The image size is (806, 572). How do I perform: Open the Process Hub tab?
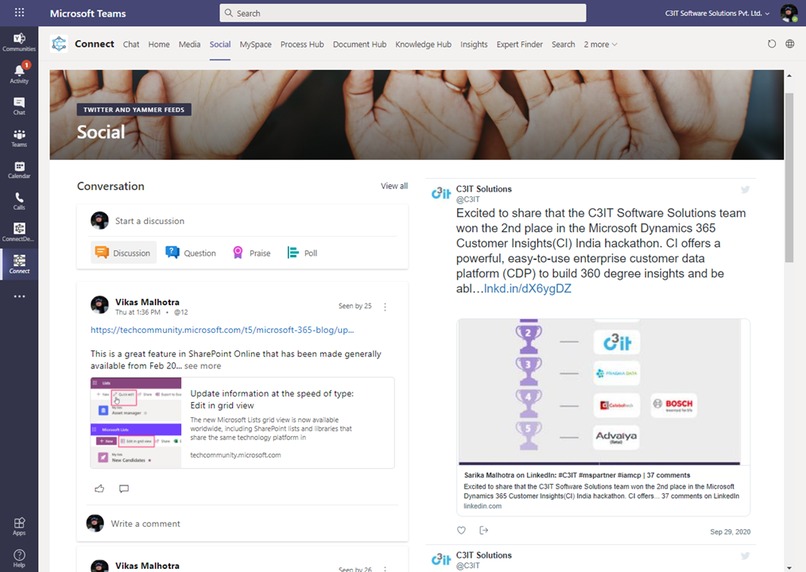point(302,44)
